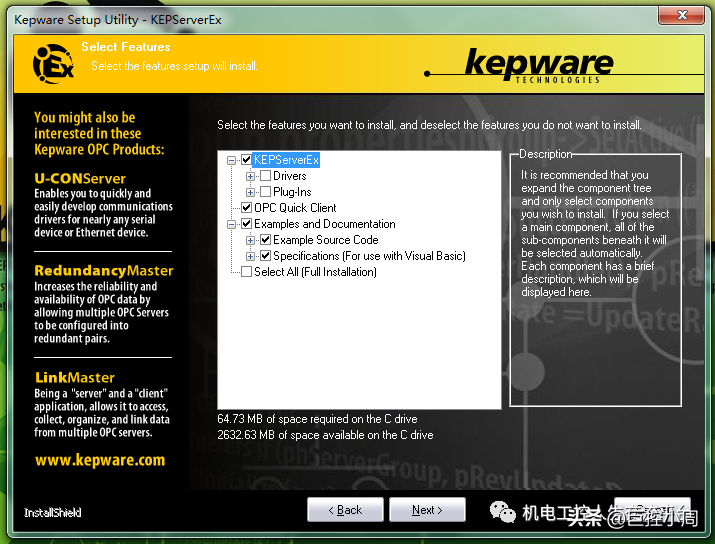Expand the Plug-Ins tree node
This screenshot has height=544, width=715.
[251, 192]
